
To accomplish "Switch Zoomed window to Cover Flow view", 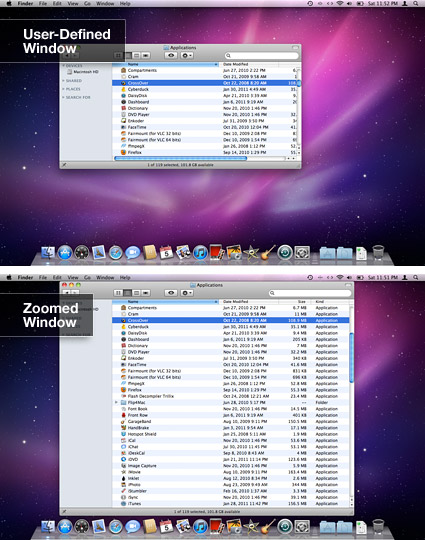I will tap(146, 293).
